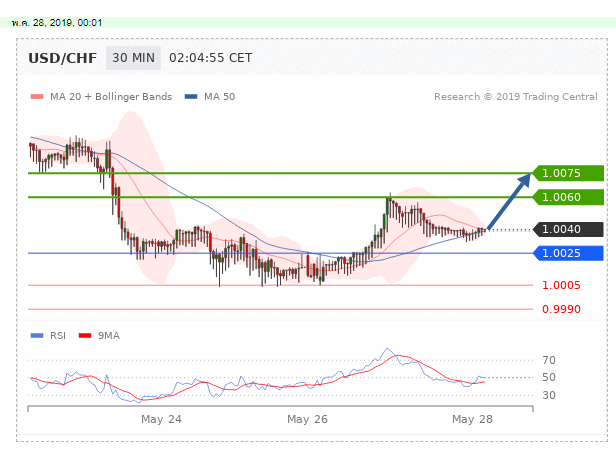The height and width of the screenshot is (455, 616).
Task: Click the 02:04:55 CET timestamp
Action: coord(211,58)
